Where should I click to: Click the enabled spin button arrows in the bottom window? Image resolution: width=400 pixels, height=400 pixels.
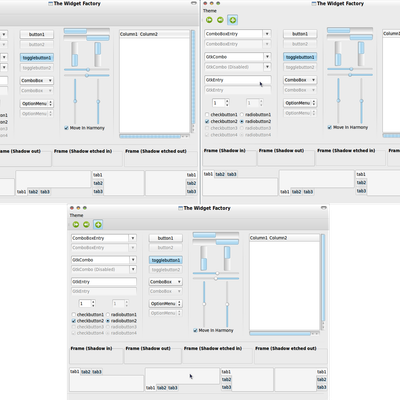click(93, 304)
